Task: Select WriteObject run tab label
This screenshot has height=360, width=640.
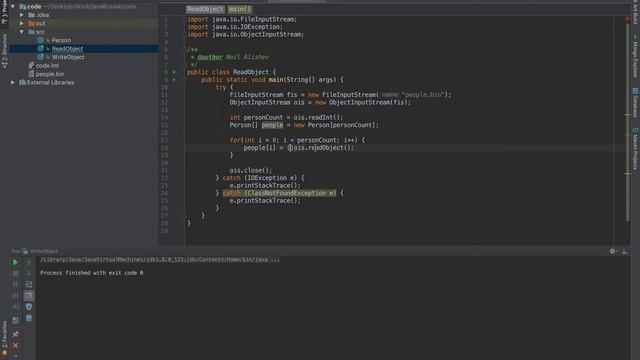Action: (44, 251)
